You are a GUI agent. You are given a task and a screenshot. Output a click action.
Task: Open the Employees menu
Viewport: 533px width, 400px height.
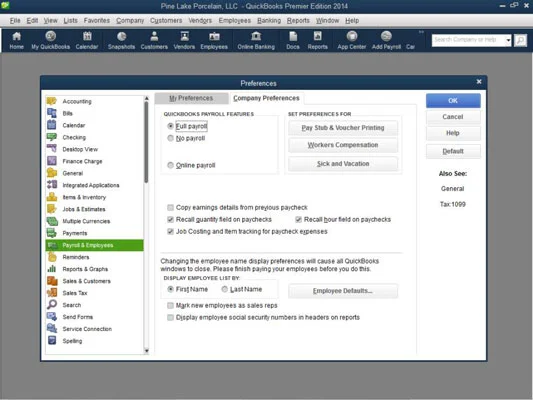[x=235, y=20]
